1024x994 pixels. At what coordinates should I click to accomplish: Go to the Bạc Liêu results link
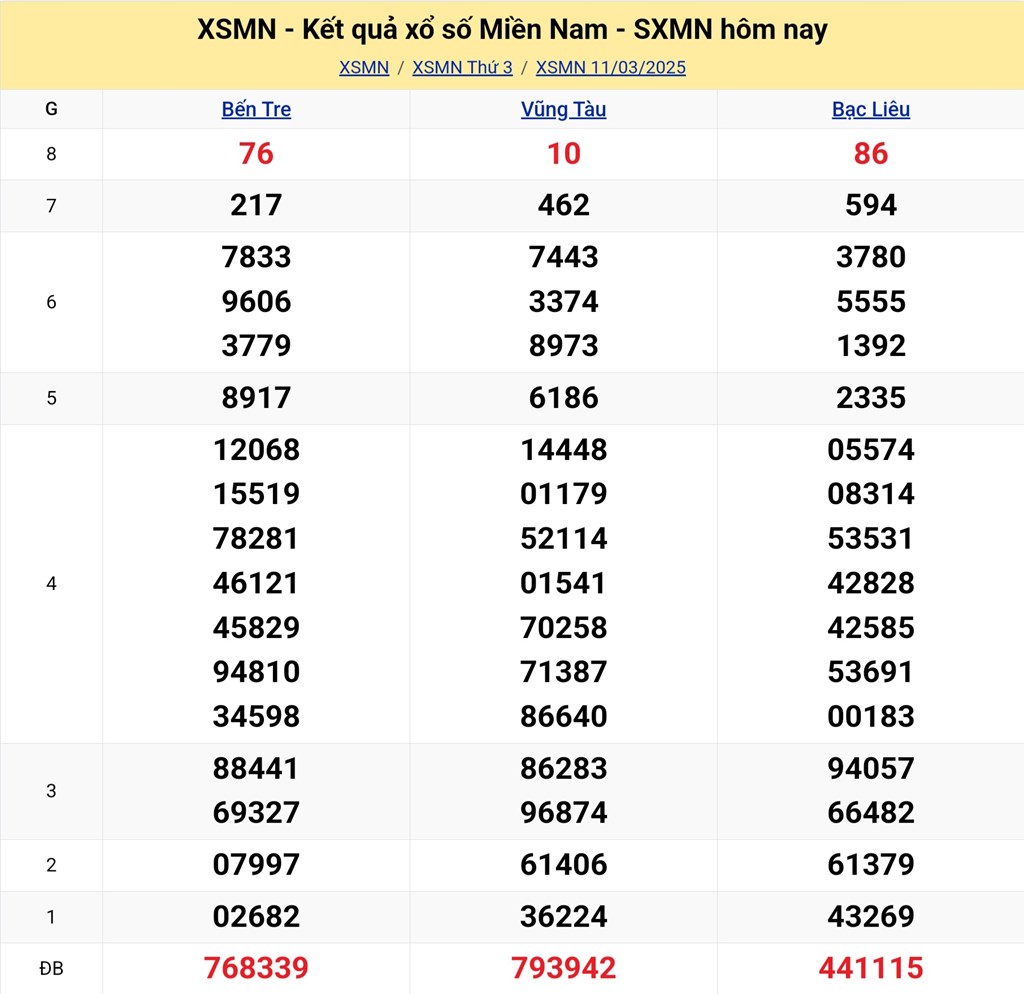(x=871, y=110)
